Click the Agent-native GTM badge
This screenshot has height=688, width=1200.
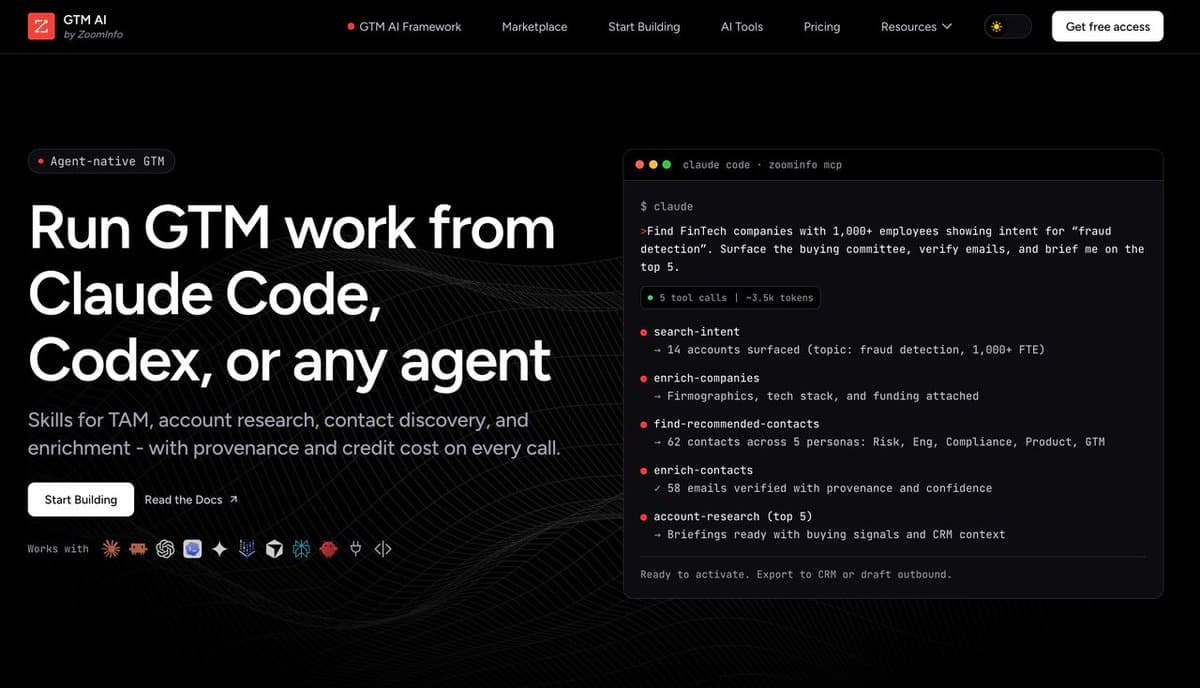point(101,161)
